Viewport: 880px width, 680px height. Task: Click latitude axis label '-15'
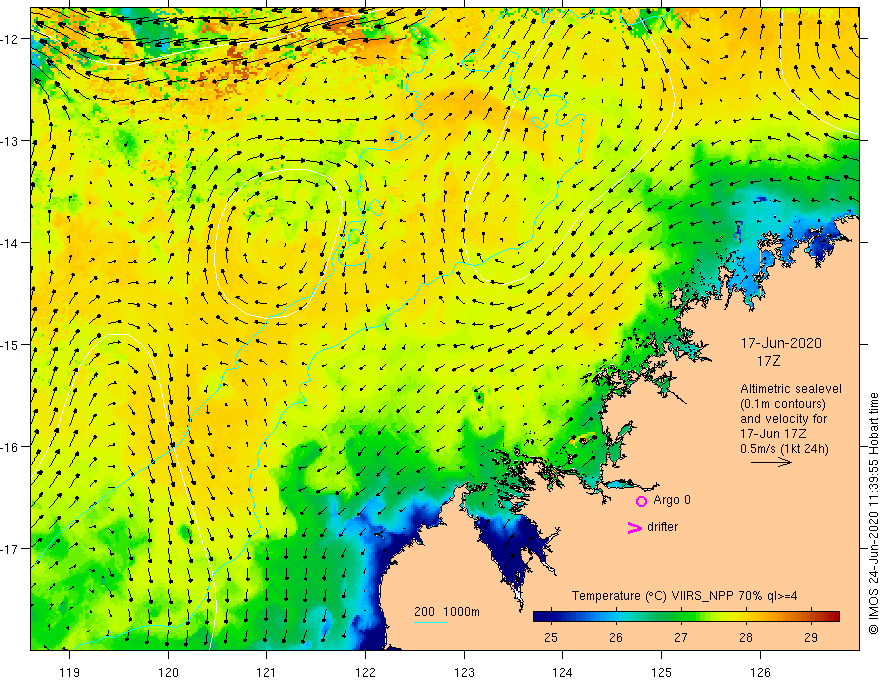point(10,344)
